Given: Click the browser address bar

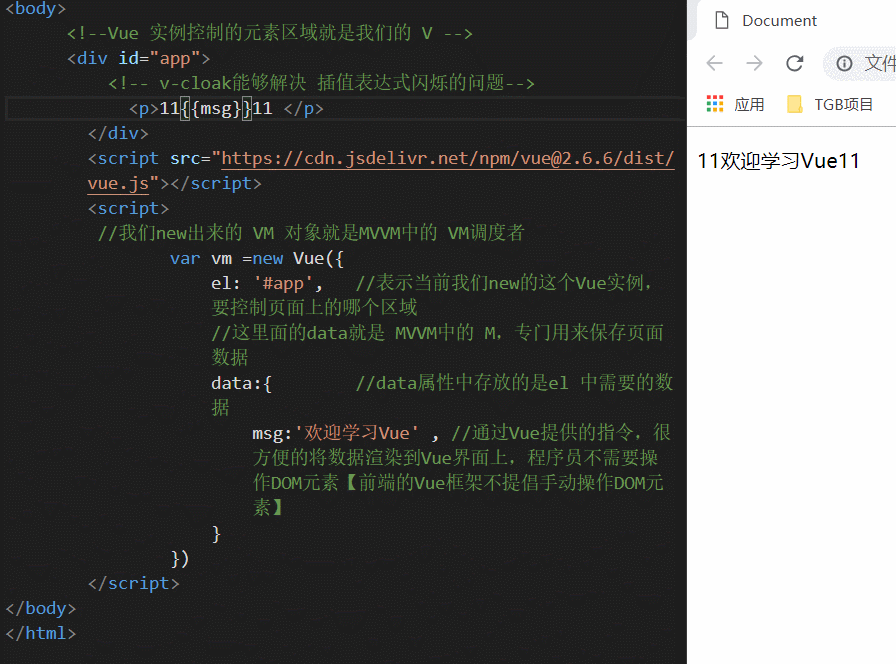Looking at the screenshot, I should coord(860,63).
